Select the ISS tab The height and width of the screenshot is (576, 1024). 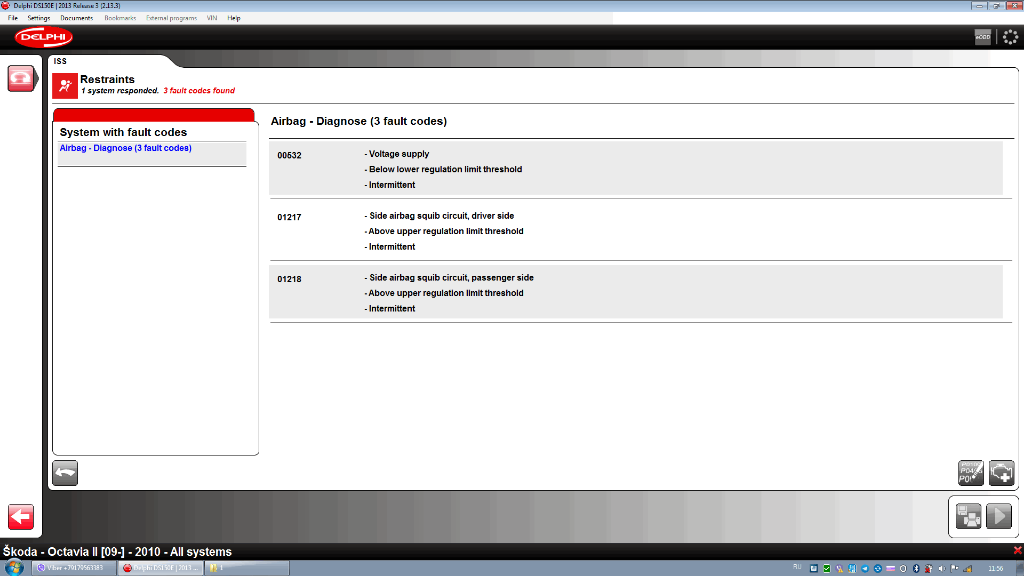pos(60,61)
